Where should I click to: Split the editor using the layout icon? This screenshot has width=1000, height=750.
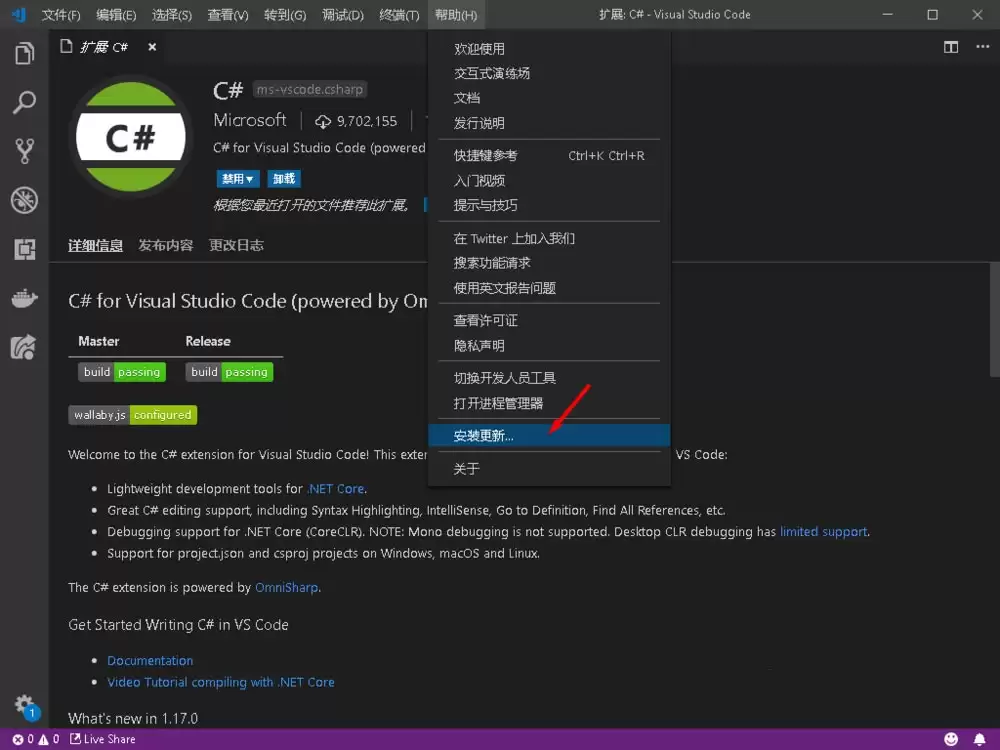pos(950,46)
